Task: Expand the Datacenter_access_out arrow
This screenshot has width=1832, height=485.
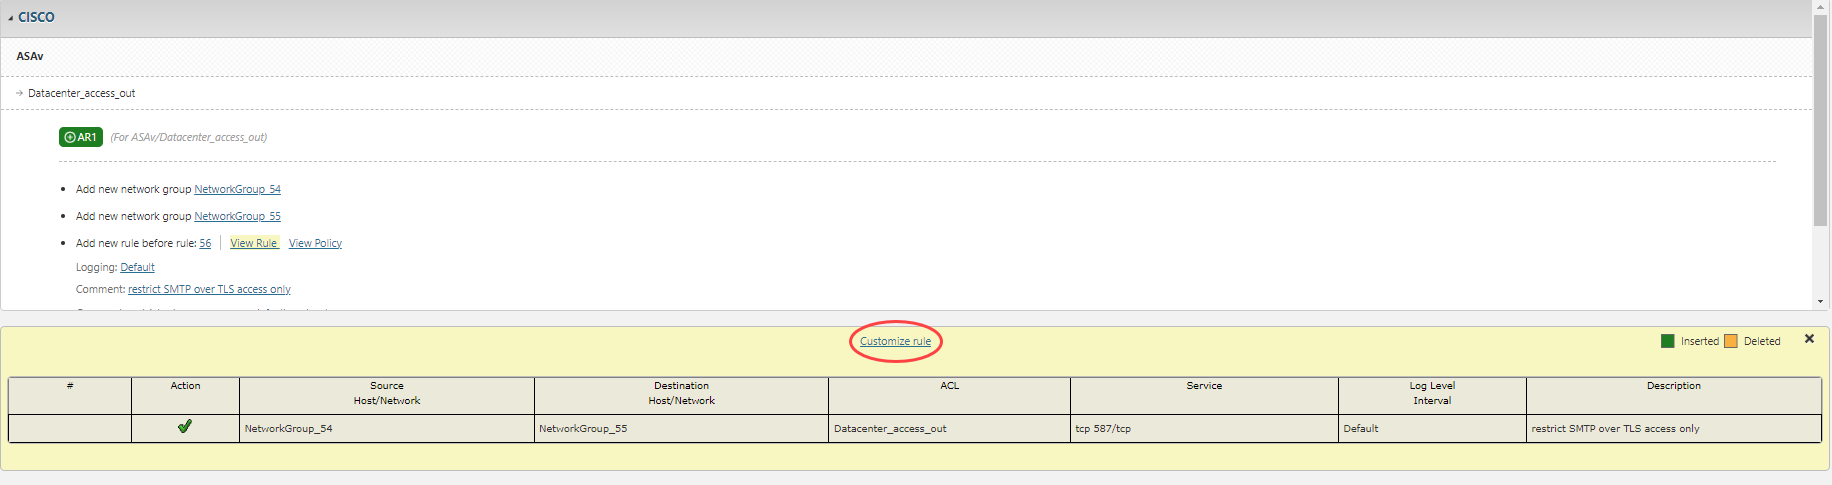Action: pos(19,93)
